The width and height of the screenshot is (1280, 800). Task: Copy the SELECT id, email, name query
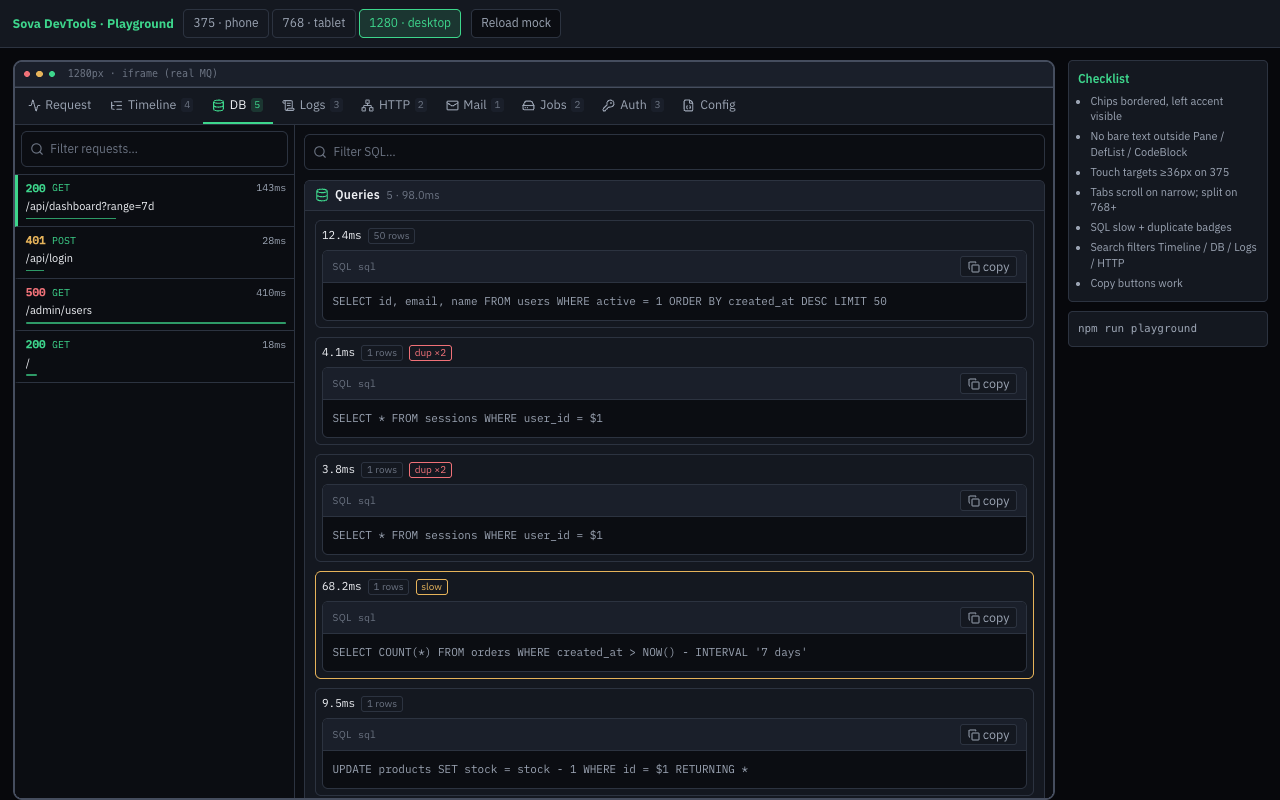(988, 267)
